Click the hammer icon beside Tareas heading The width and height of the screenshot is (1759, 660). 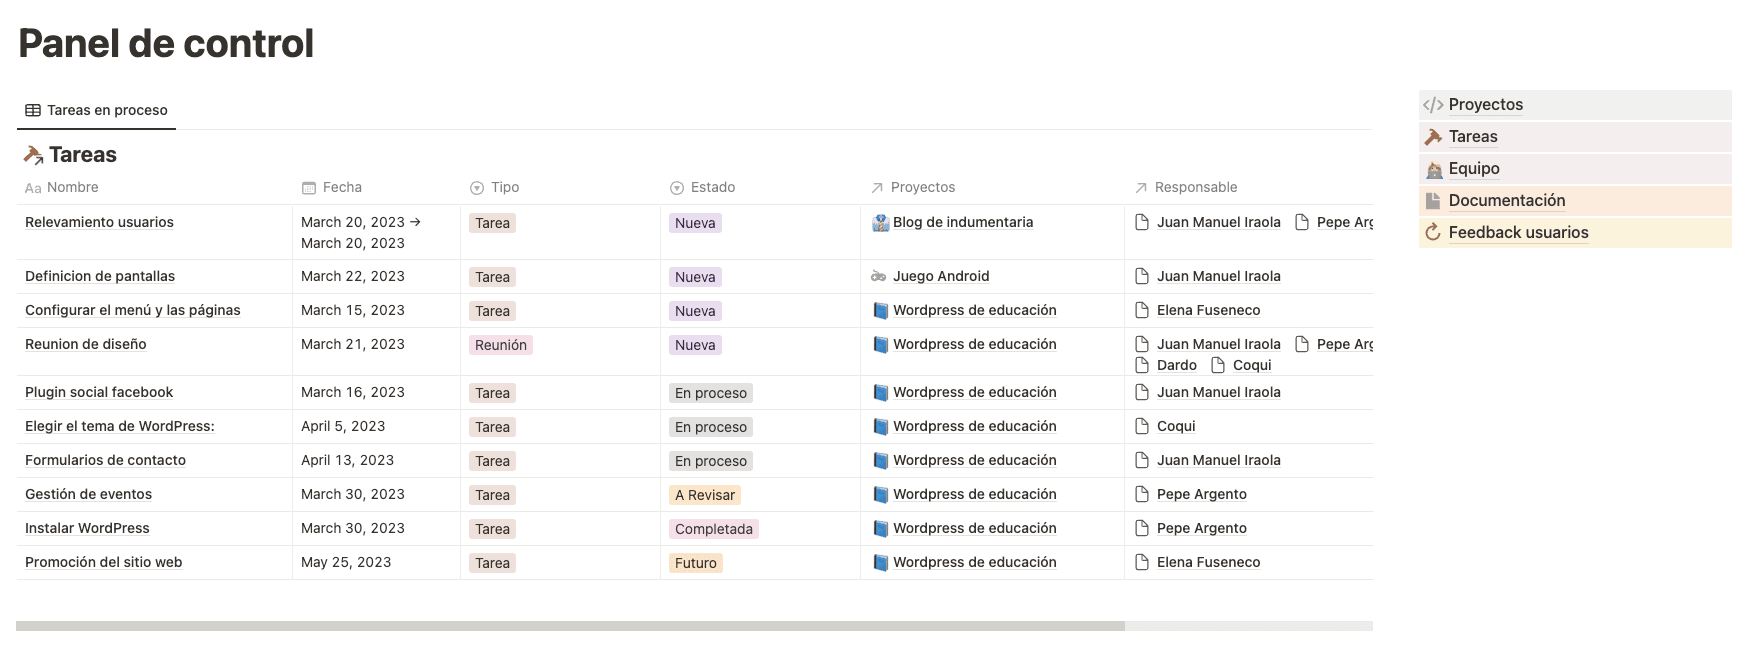click(x=33, y=155)
